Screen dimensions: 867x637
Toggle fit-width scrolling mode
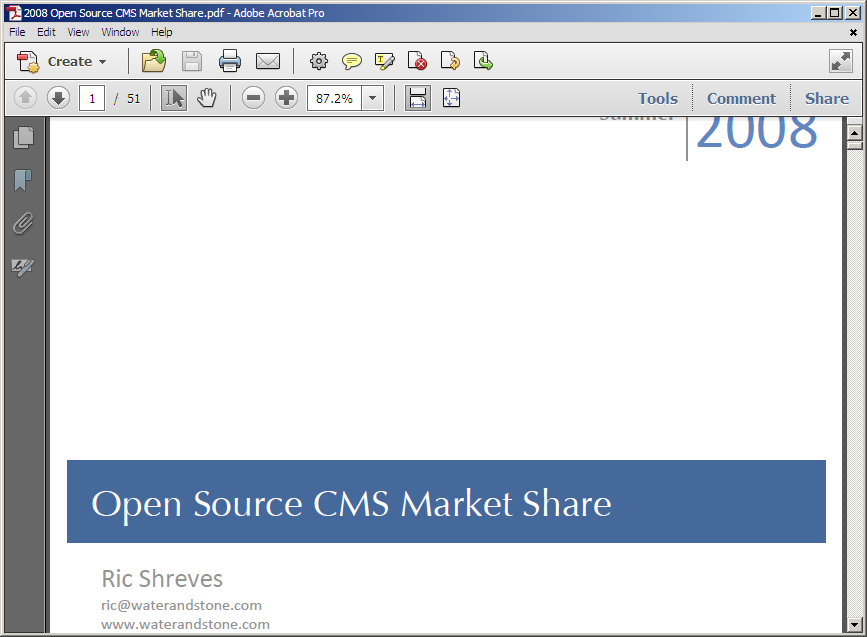(x=418, y=98)
